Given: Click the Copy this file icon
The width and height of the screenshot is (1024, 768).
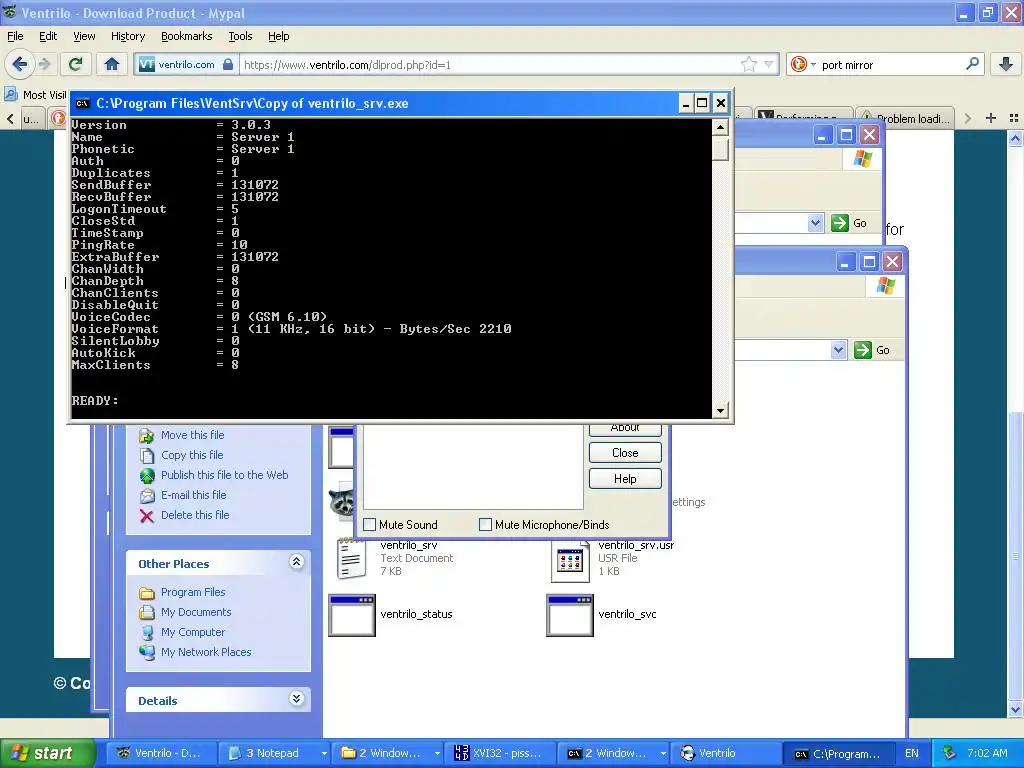Looking at the screenshot, I should click(147, 455).
